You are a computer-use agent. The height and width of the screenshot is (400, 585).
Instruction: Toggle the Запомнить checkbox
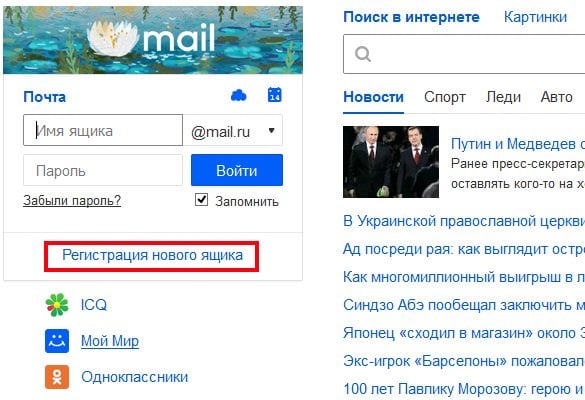[x=201, y=200]
